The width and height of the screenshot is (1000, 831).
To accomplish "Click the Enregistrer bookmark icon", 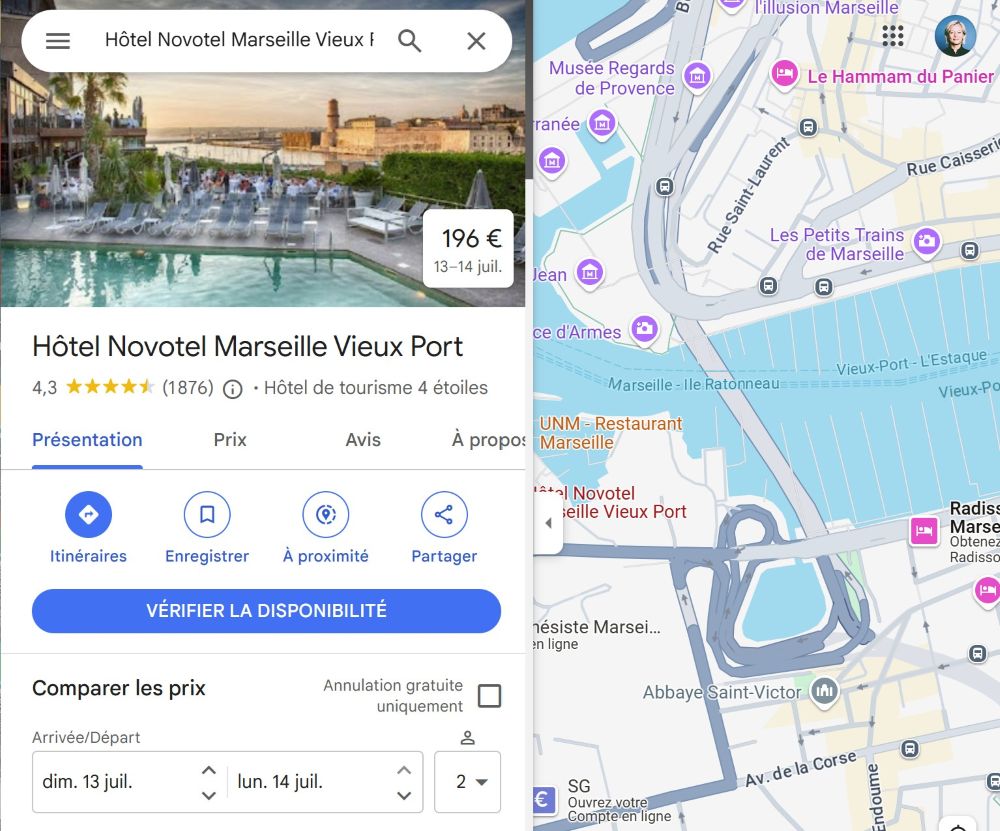I will (207, 514).
